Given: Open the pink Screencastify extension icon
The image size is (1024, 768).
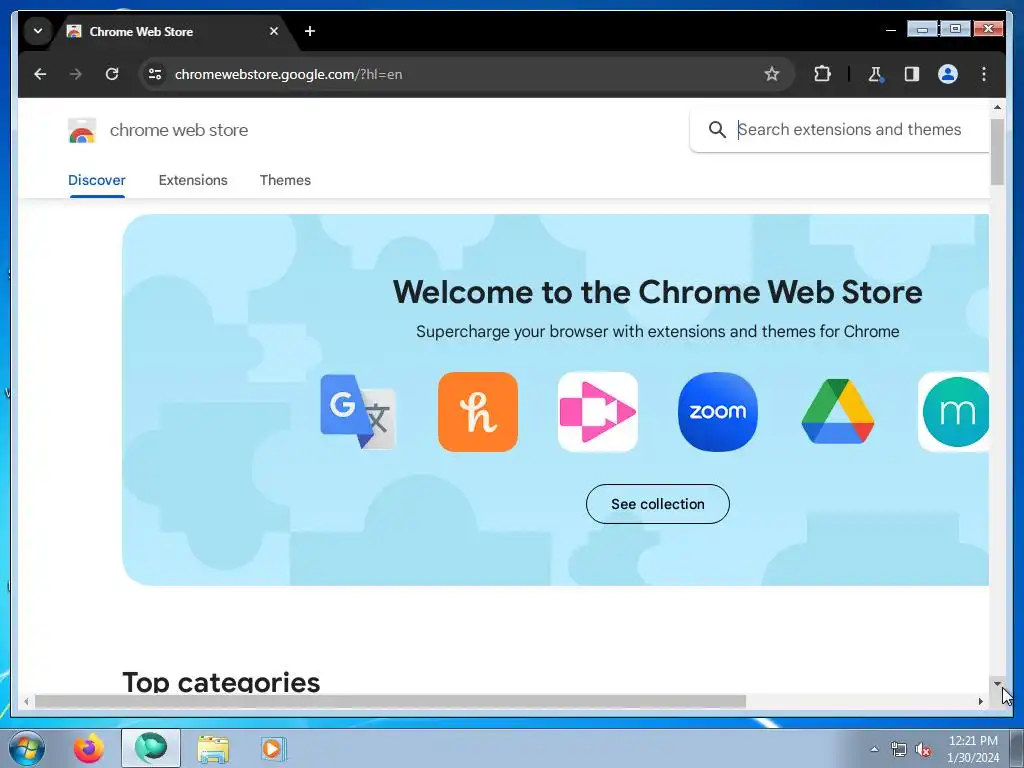Looking at the screenshot, I should click(598, 412).
